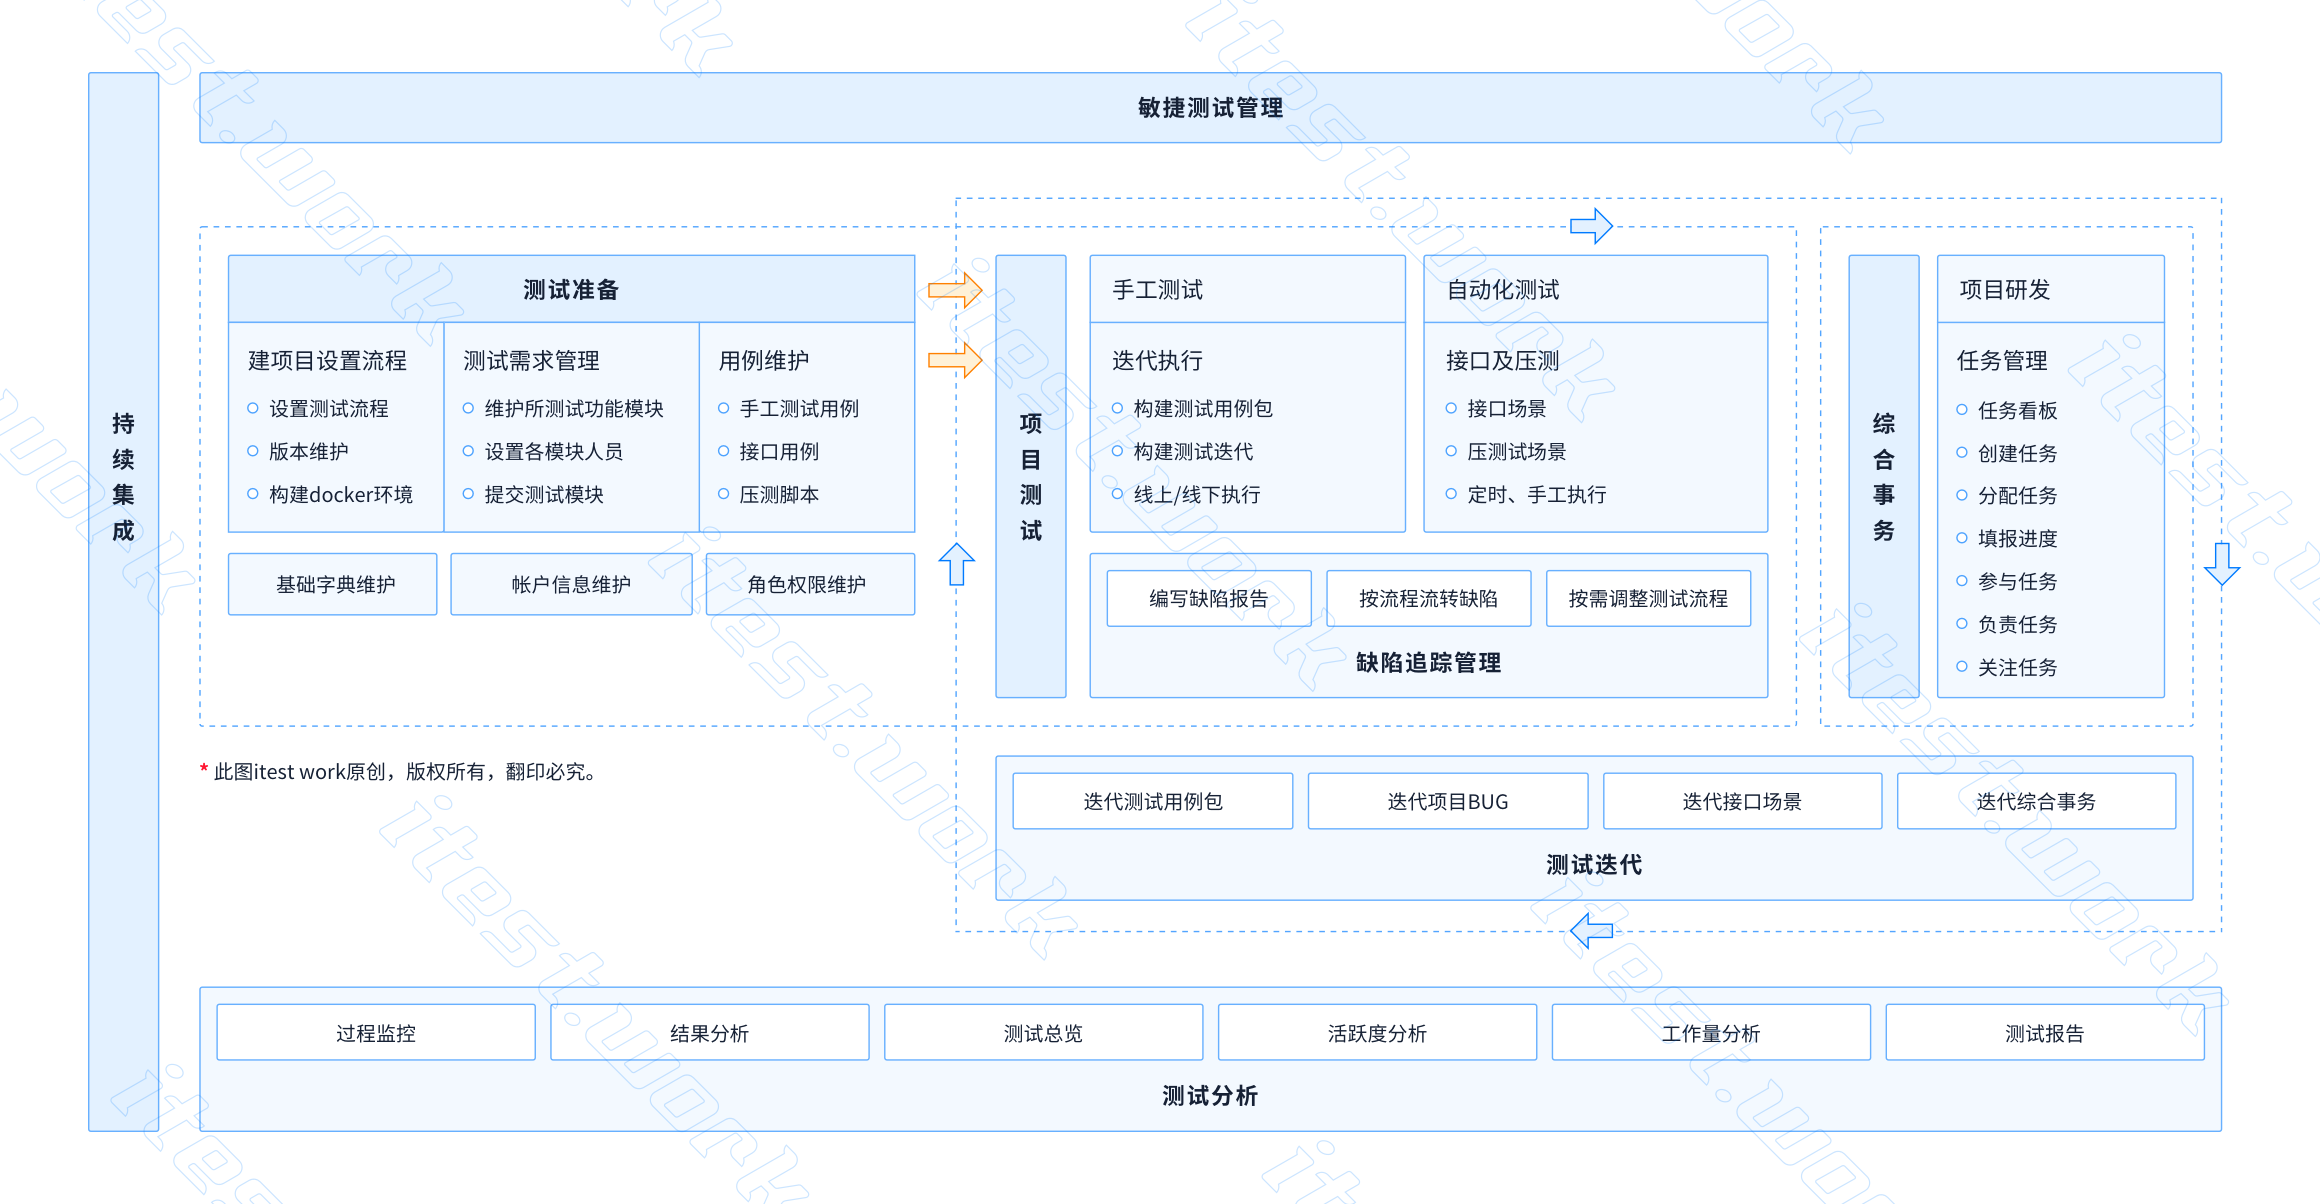Screen dimensions: 2320x1204
Task: Select the 线上/线下执行 bullet item
Action: pos(1196,494)
